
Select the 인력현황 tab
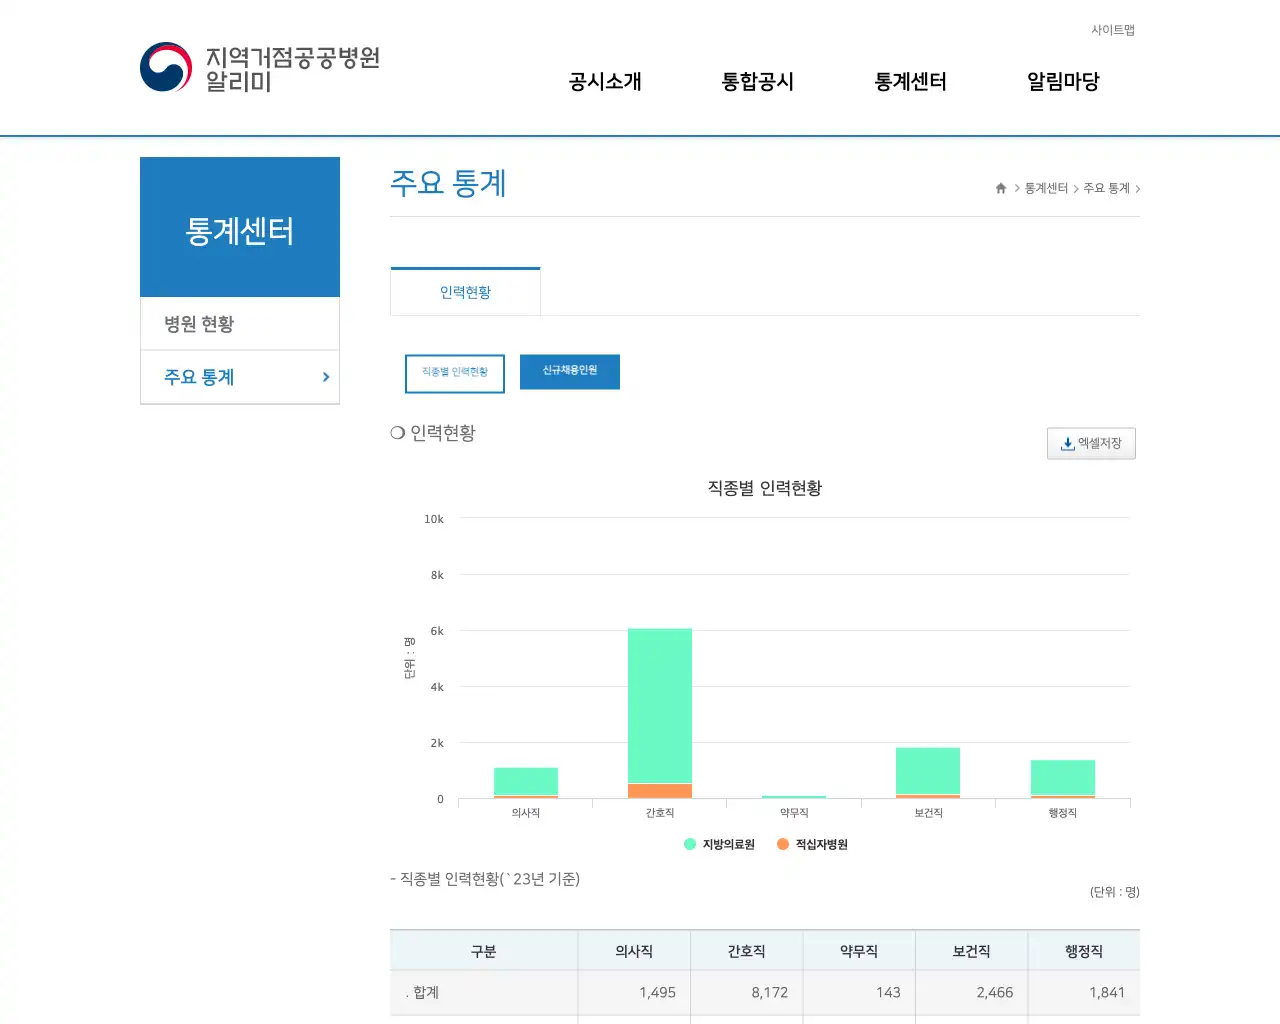pos(465,292)
